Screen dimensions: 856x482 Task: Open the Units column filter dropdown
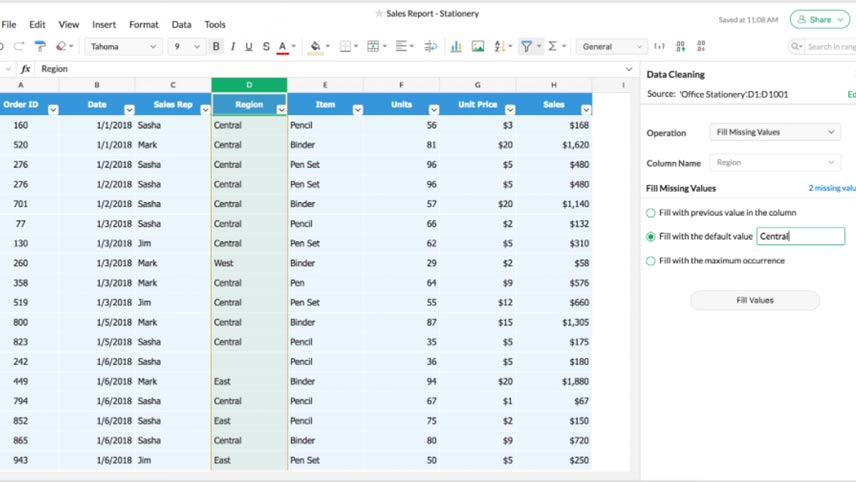434,110
